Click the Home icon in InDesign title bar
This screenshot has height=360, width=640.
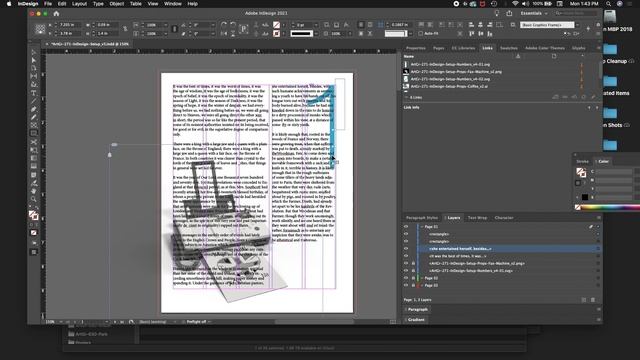(56, 13)
